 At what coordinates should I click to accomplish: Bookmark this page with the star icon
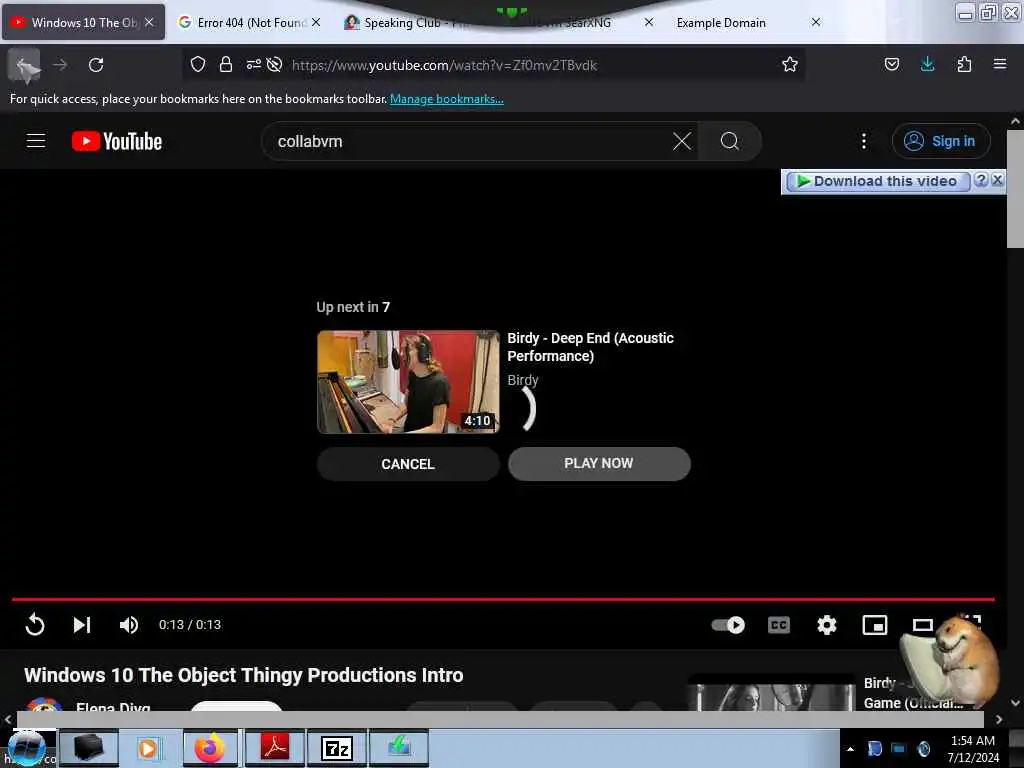pos(790,64)
